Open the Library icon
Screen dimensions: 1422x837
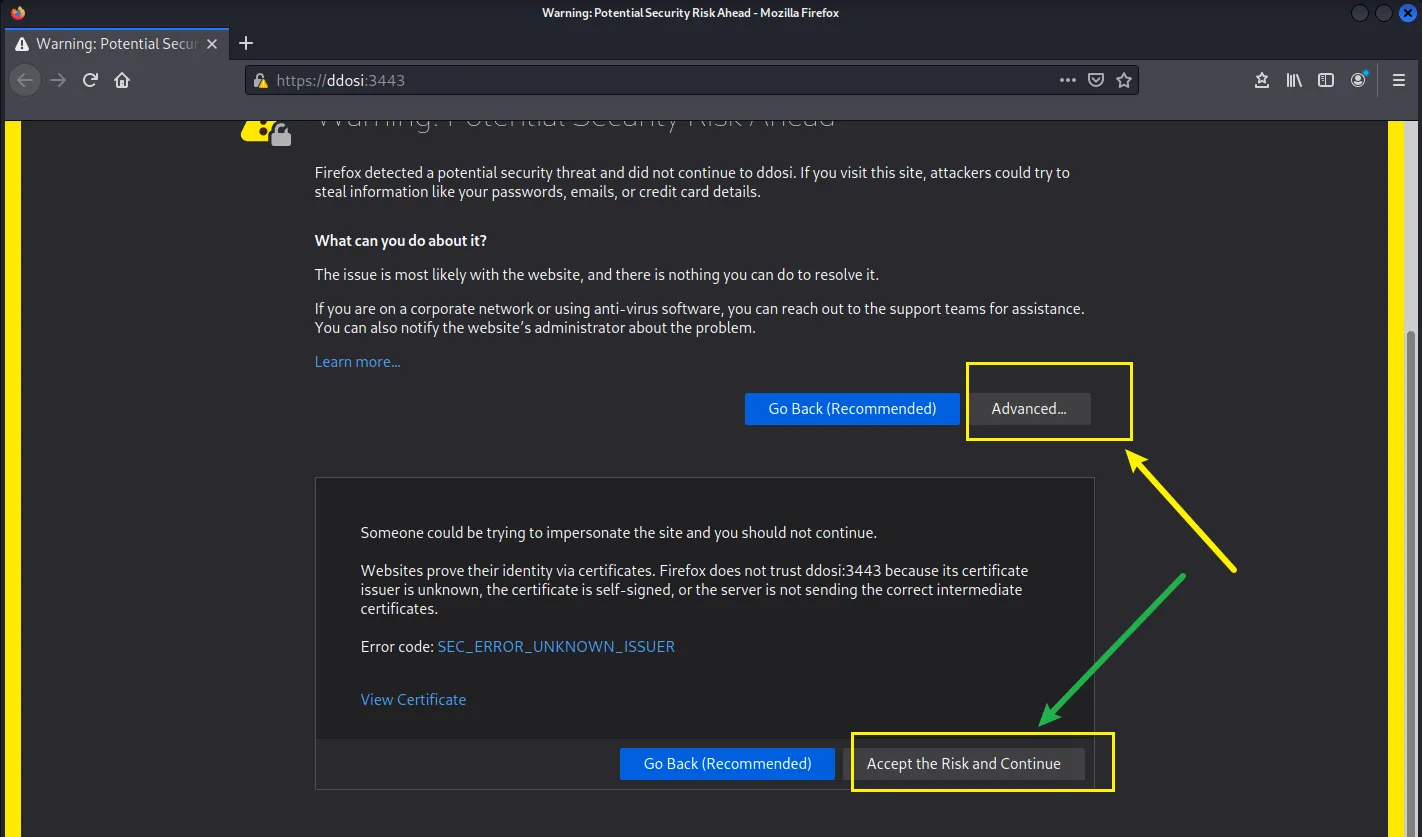coord(1294,81)
